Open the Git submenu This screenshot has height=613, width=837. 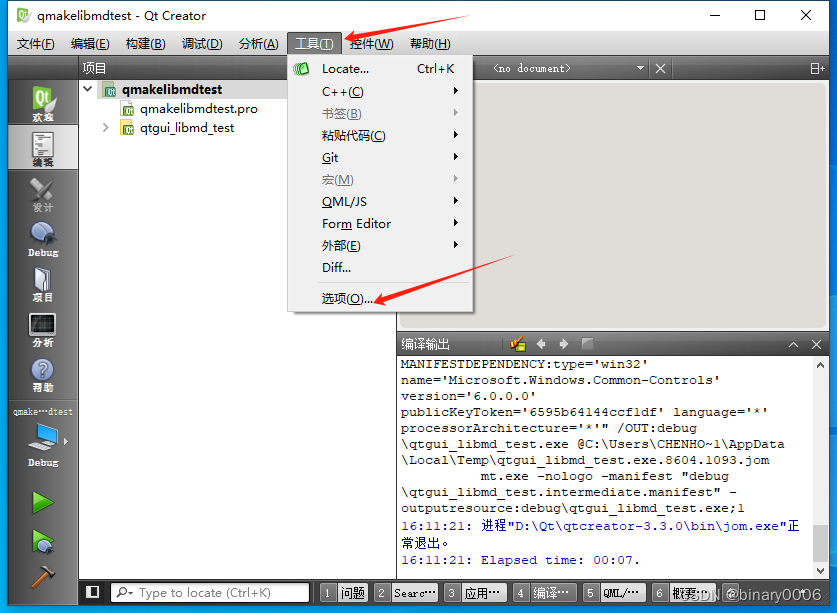click(380, 157)
